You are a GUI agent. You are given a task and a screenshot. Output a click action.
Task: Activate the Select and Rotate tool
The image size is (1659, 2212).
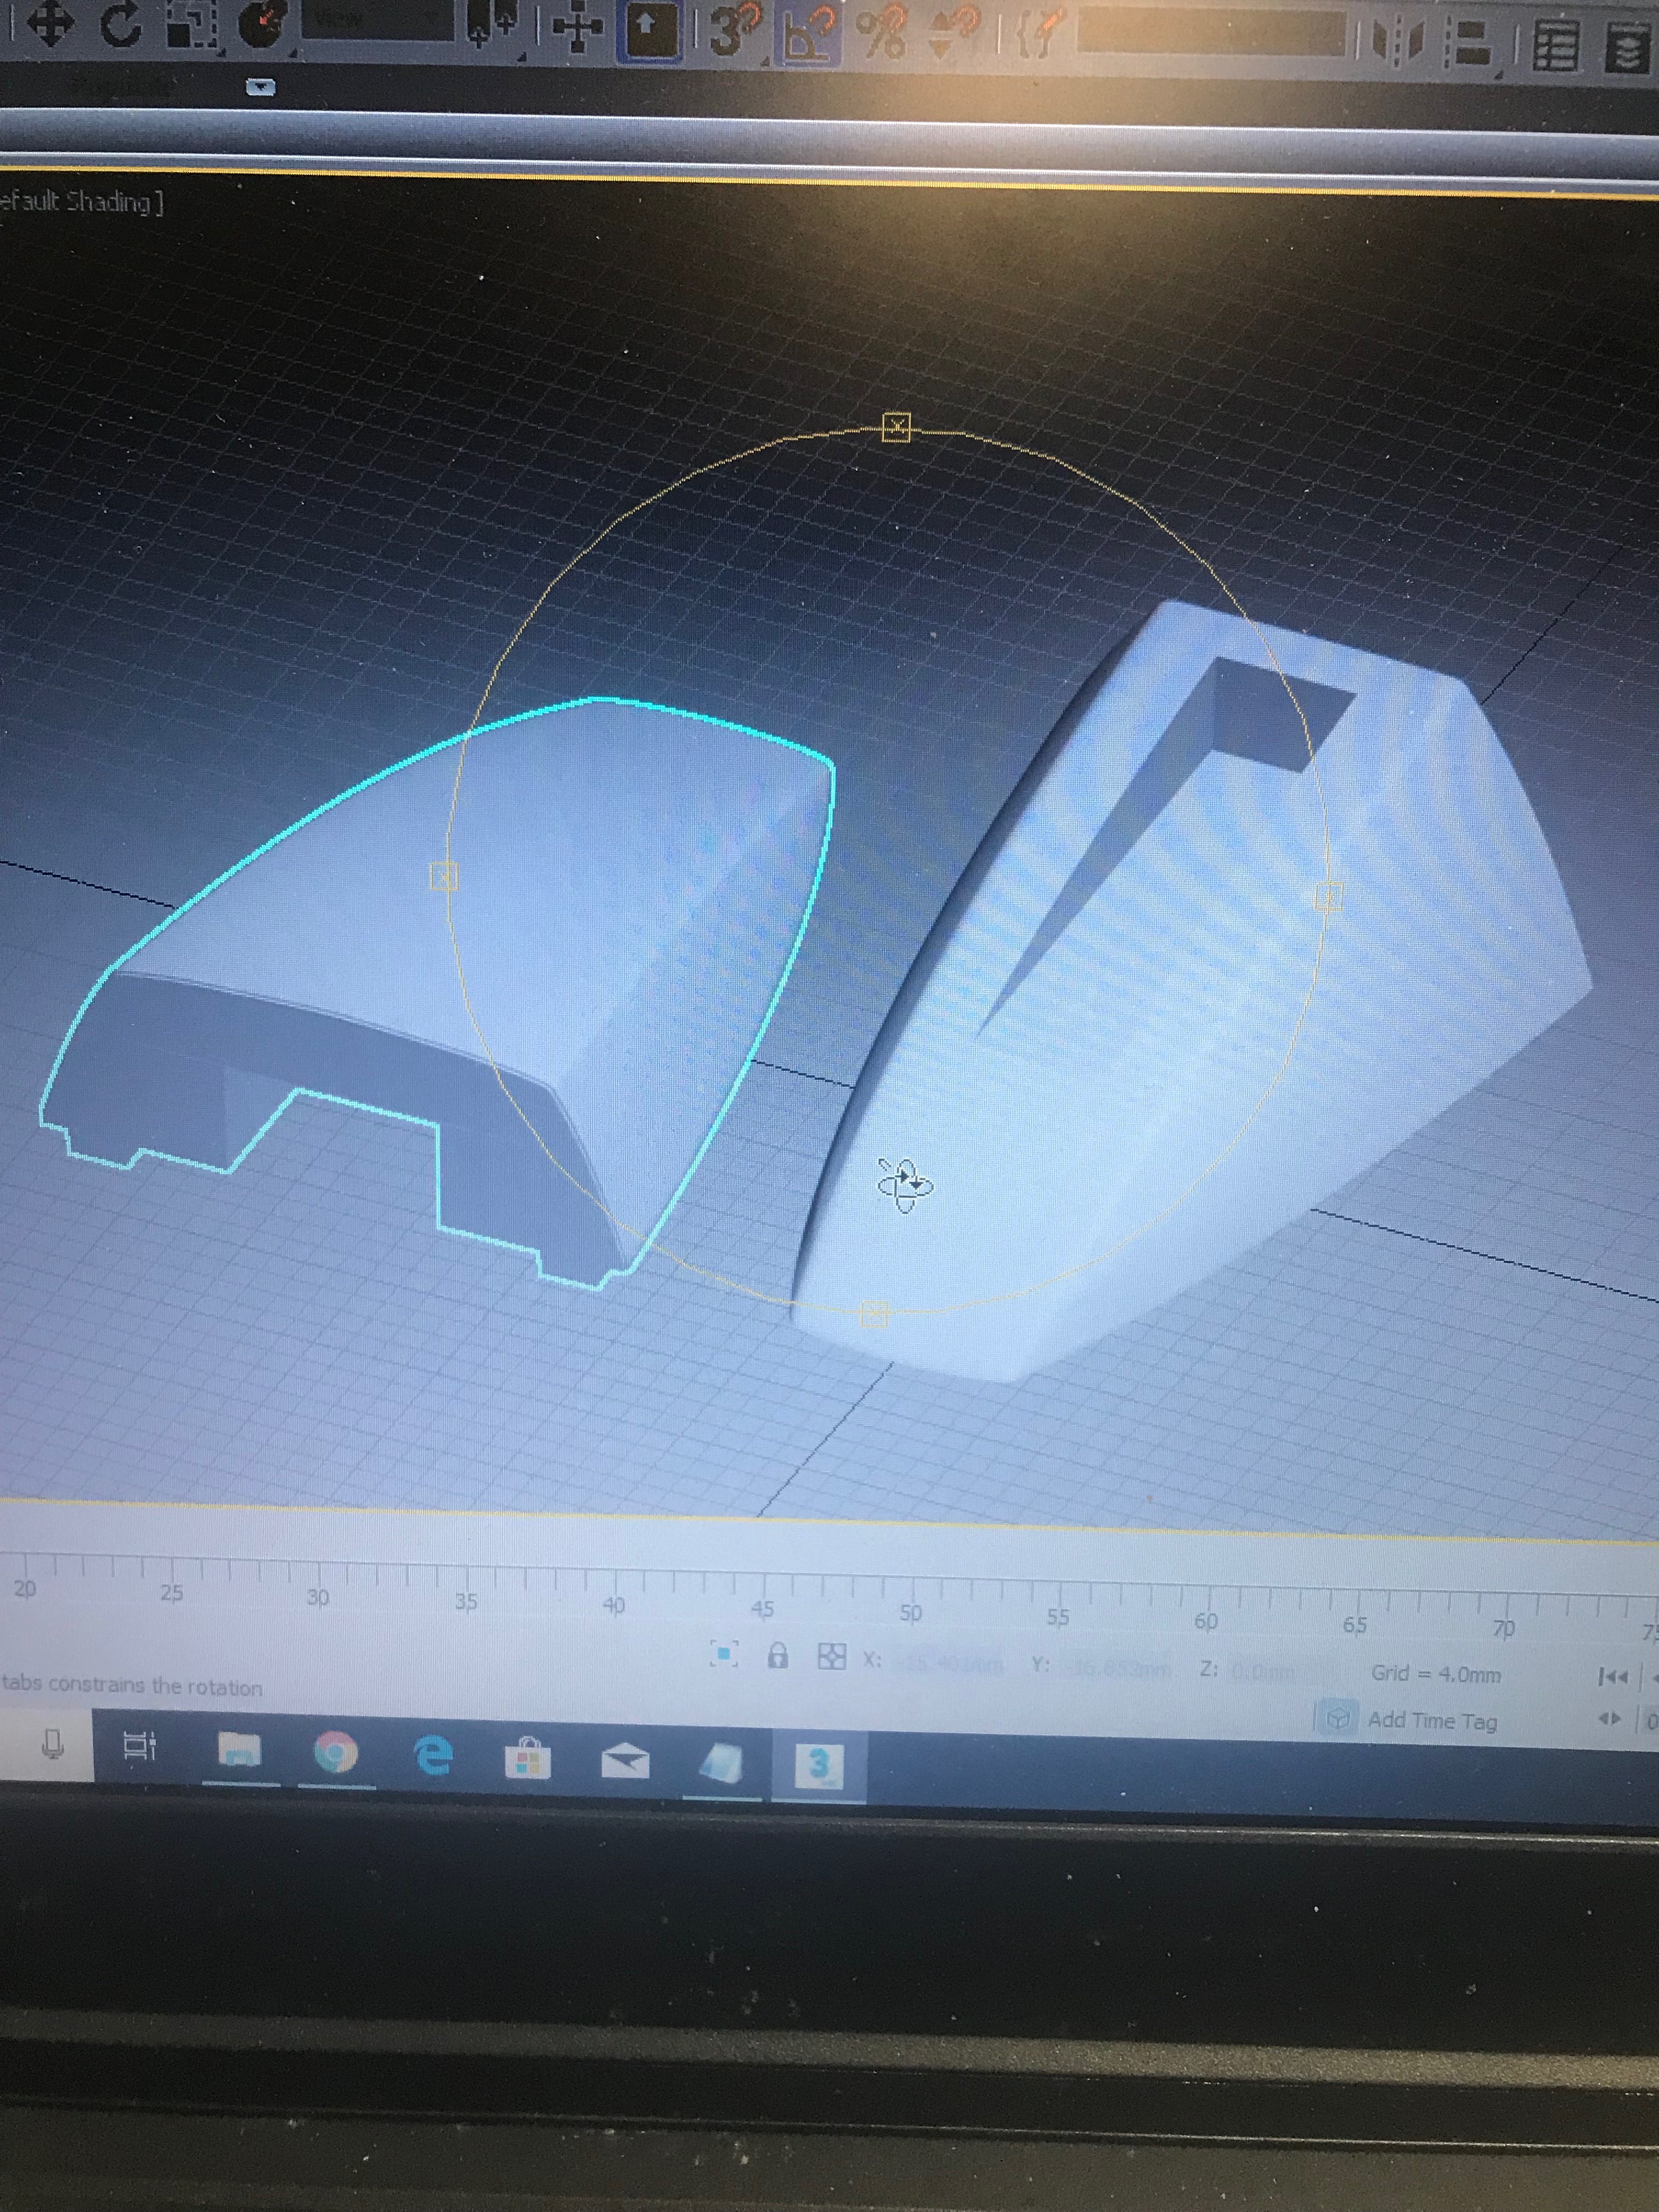[x=120, y=25]
